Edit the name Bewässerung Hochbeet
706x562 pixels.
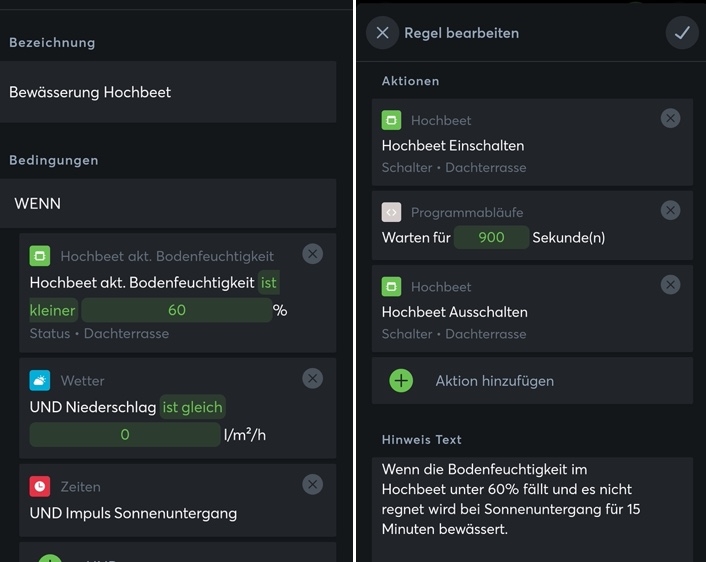168,92
